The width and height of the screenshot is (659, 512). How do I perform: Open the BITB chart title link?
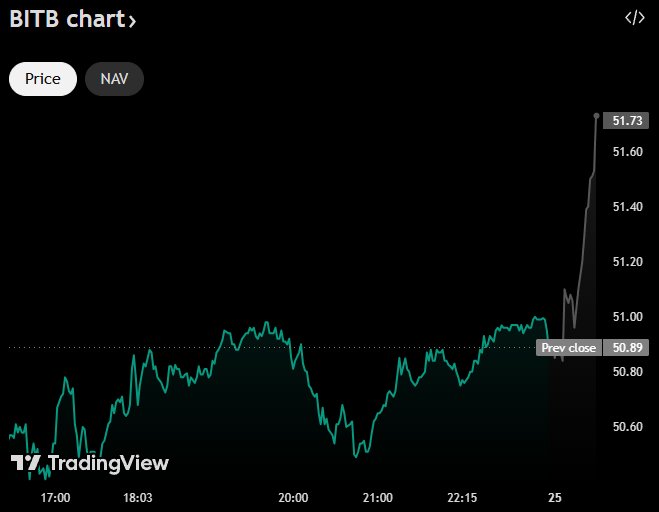click(x=68, y=19)
